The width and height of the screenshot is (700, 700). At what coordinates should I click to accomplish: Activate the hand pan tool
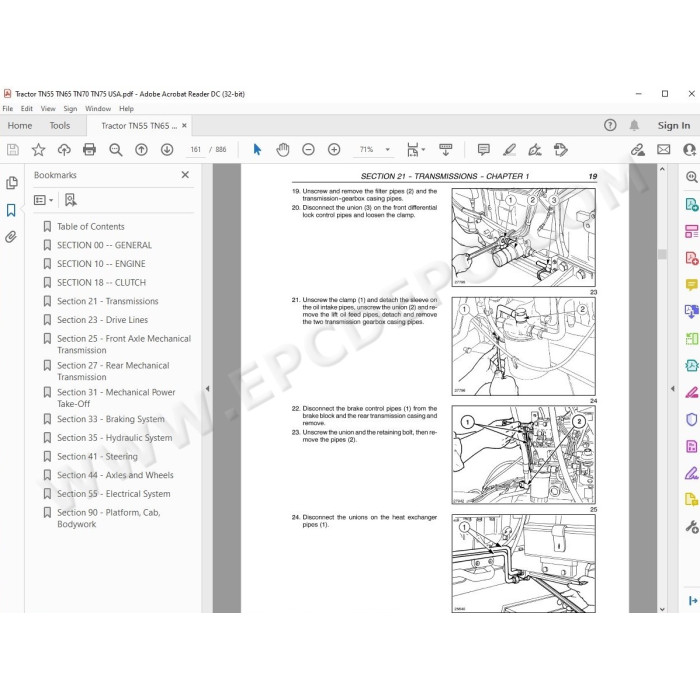point(283,150)
